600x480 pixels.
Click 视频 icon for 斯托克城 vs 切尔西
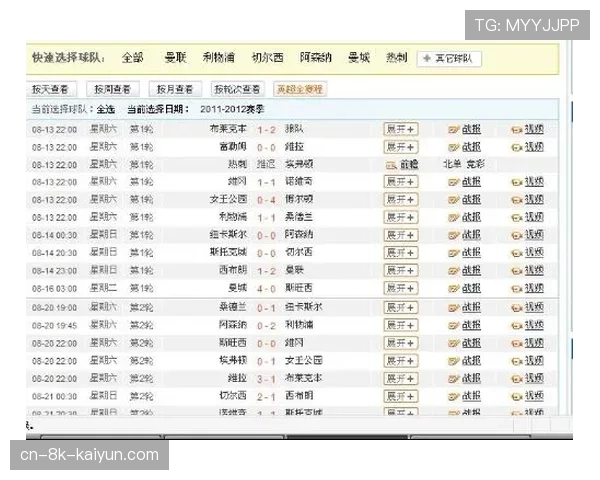click(x=517, y=253)
